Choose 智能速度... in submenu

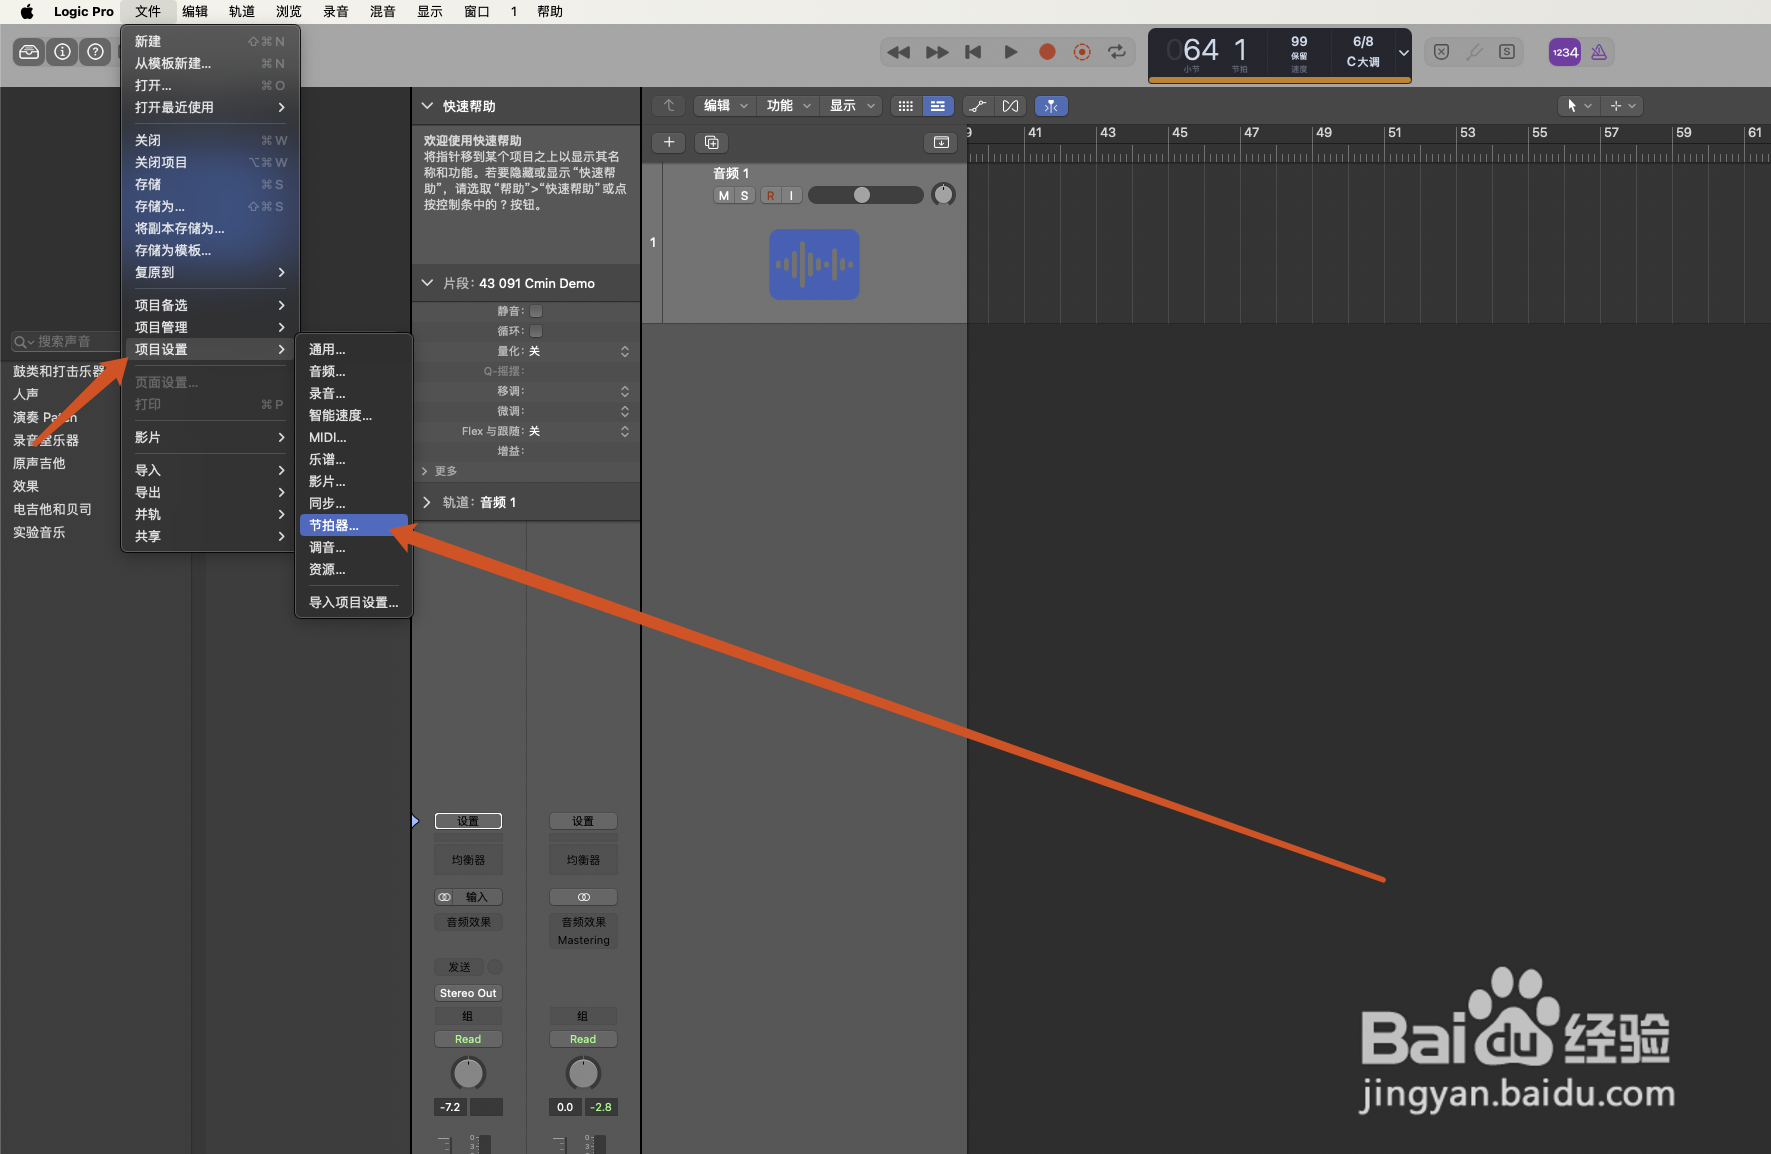(354, 415)
